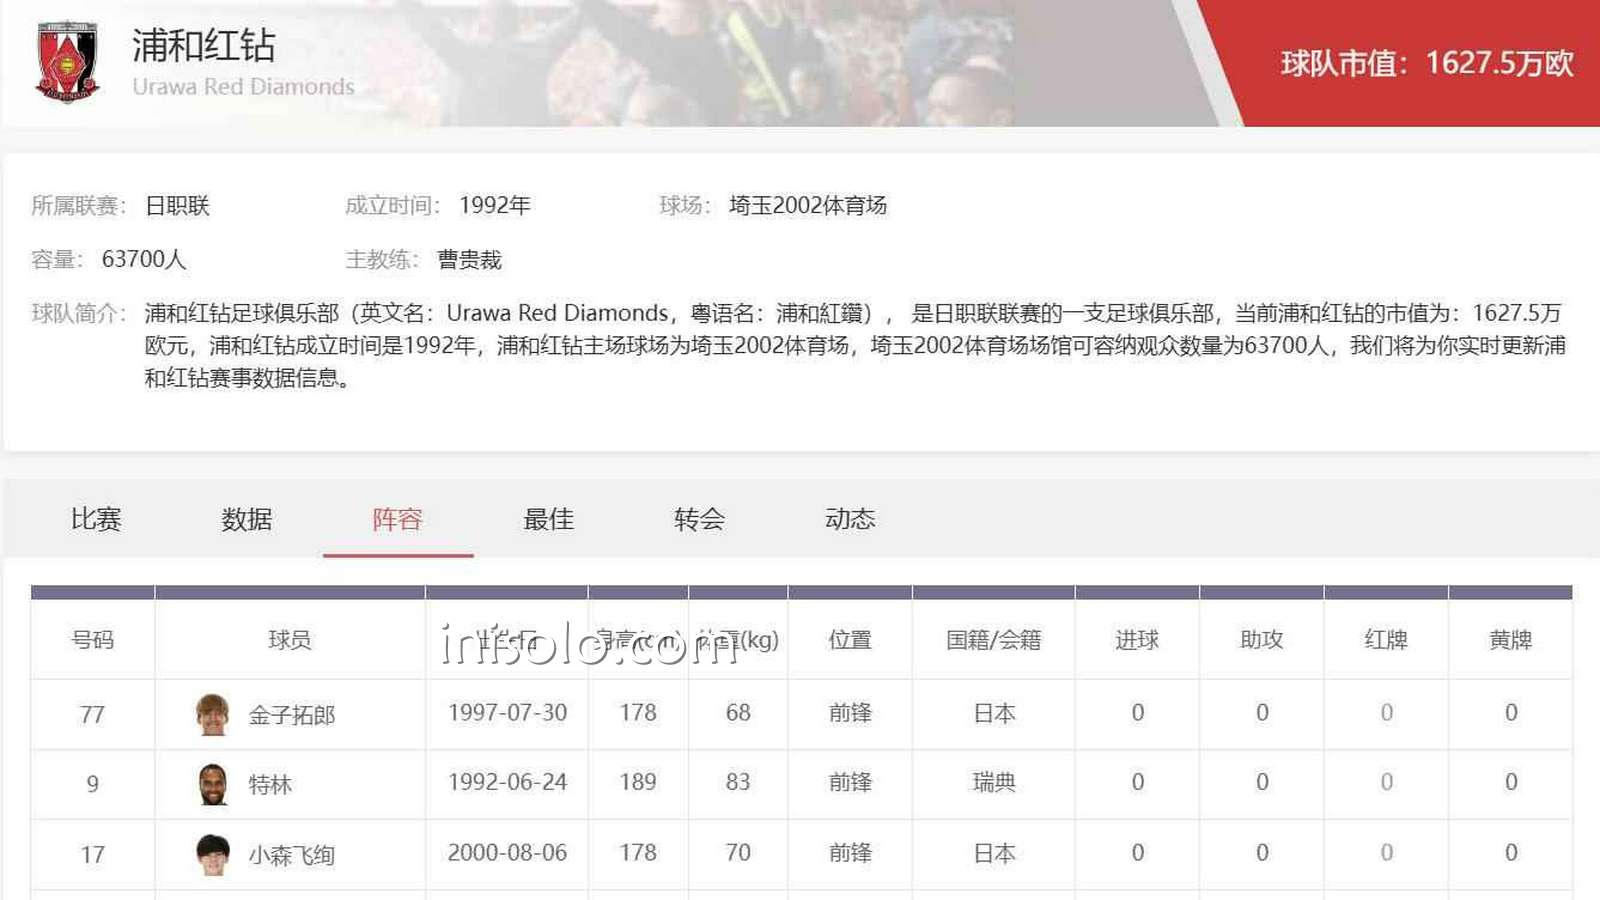The width and height of the screenshot is (1600, 900).
Task: Click height 189 cell
Action: [638, 782]
